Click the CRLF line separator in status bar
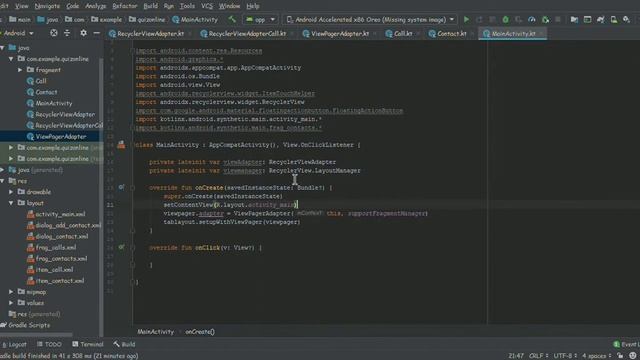The width and height of the screenshot is (640, 360). click(539, 356)
